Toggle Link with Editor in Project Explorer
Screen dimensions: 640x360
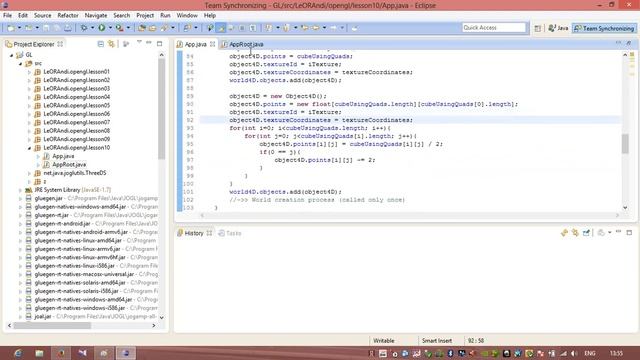[x=111, y=44]
